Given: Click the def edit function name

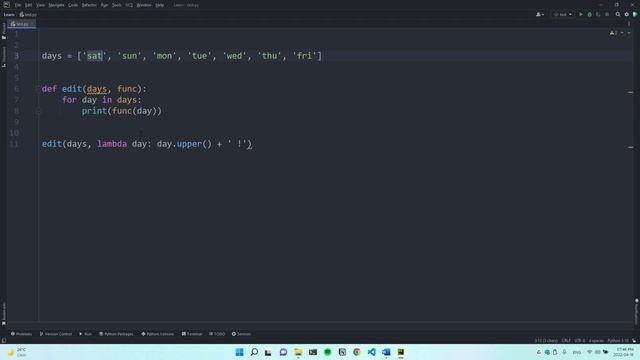Looking at the screenshot, I should pyautogui.click(x=72, y=89).
